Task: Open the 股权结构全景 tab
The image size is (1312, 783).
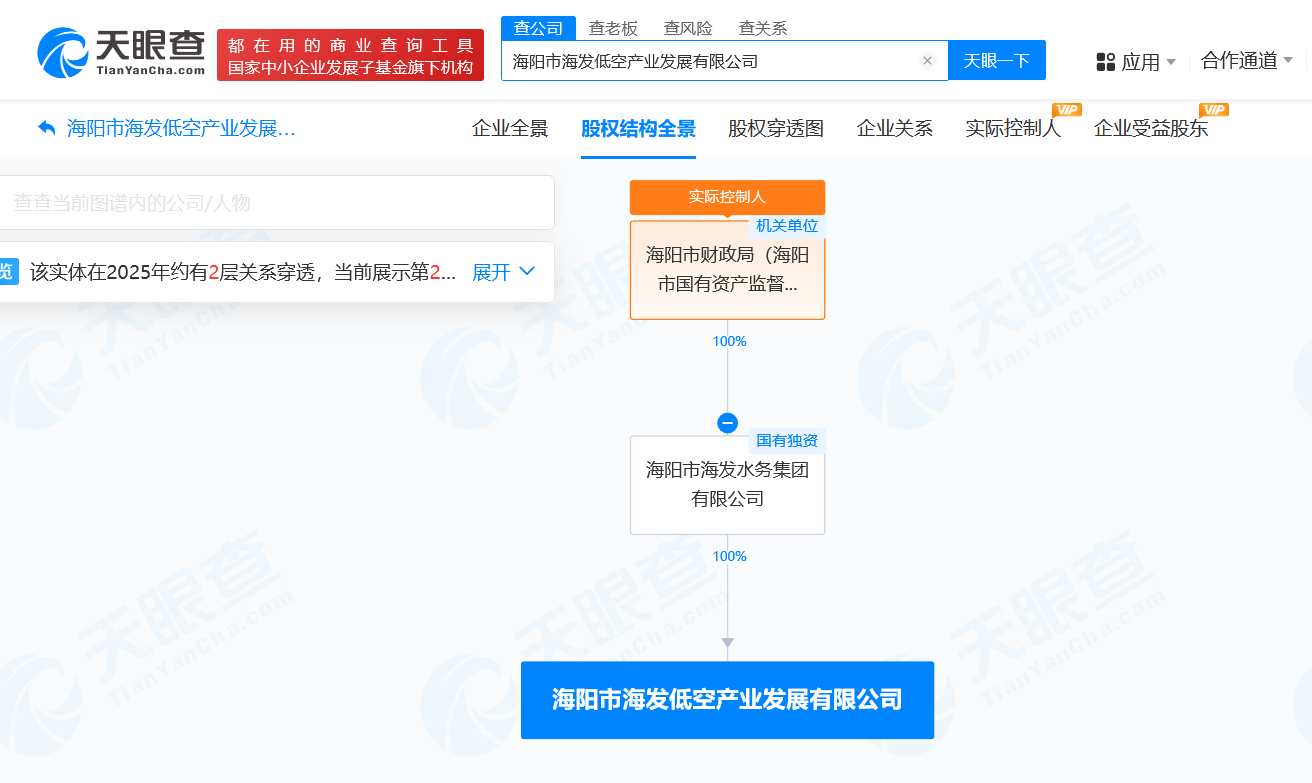Action: click(x=638, y=128)
